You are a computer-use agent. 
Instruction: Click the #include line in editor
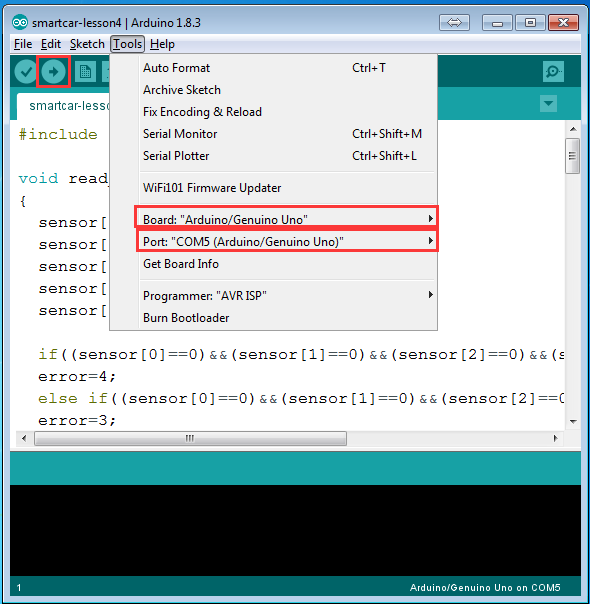click(58, 134)
